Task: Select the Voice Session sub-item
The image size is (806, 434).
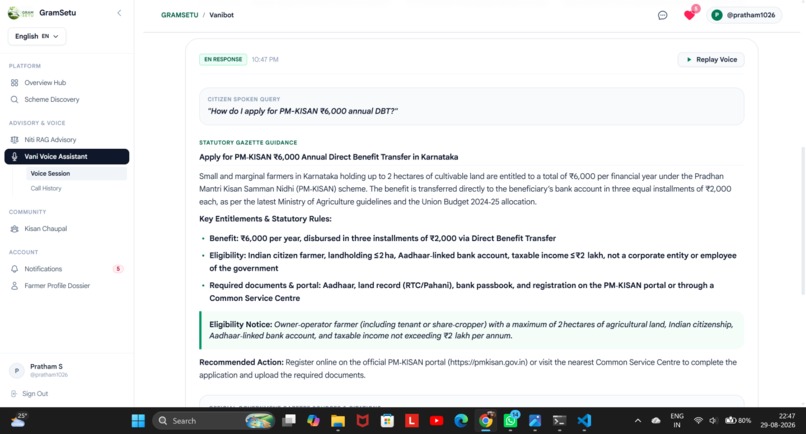Action: [x=76, y=173]
